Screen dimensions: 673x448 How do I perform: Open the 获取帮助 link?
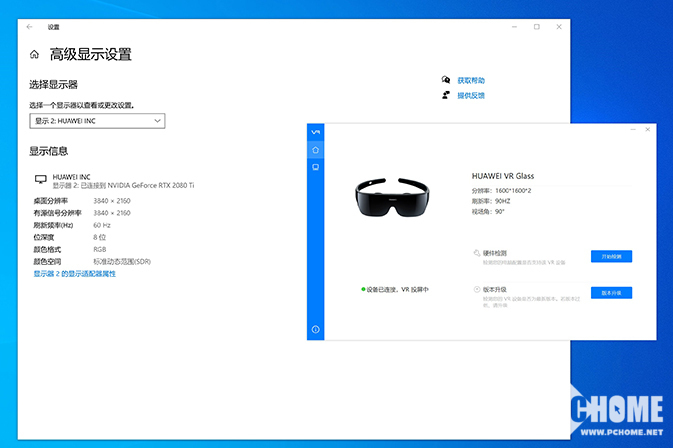471,80
